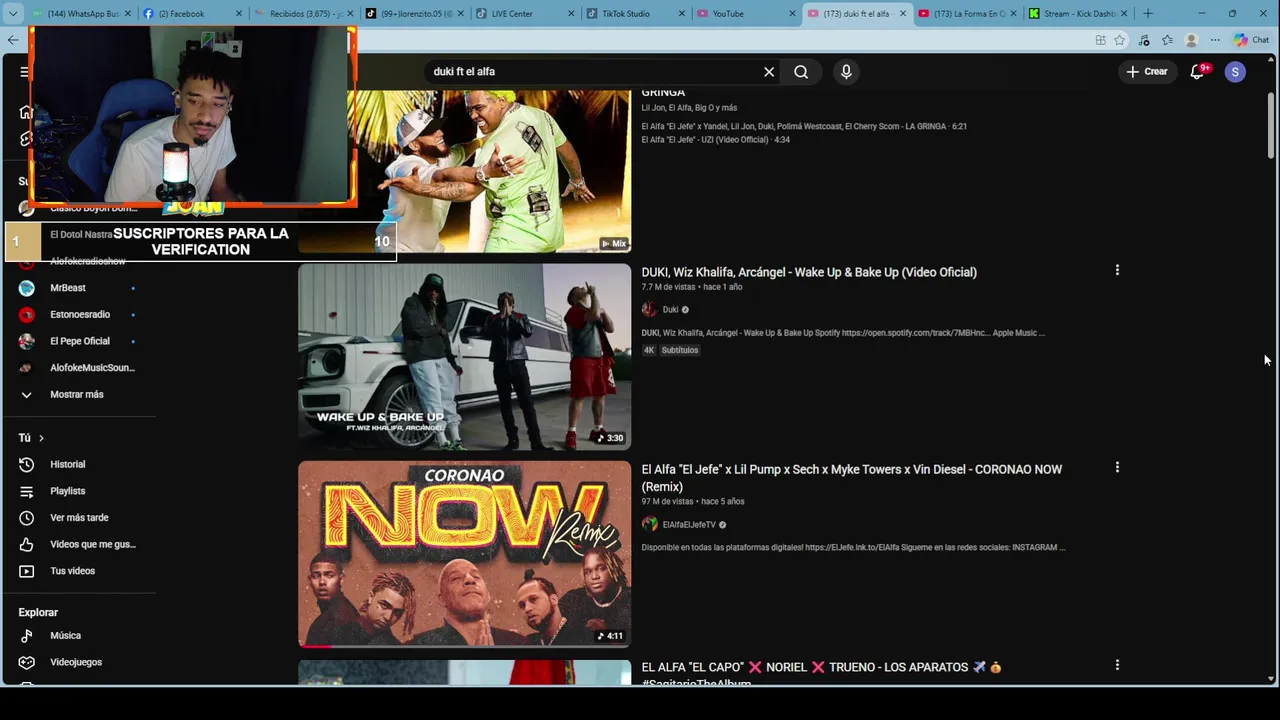Go to ElAlfaElJefeTV channel name
The width and height of the screenshot is (1280, 720).
[689, 525]
